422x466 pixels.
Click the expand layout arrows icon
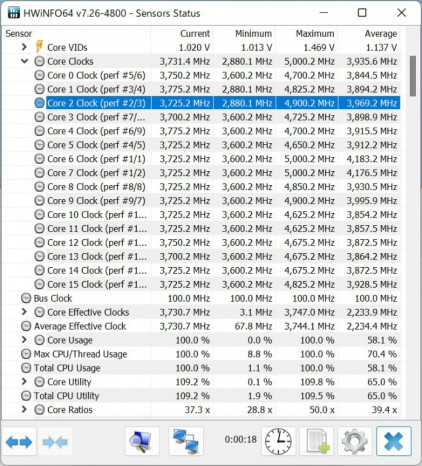pos(19,442)
